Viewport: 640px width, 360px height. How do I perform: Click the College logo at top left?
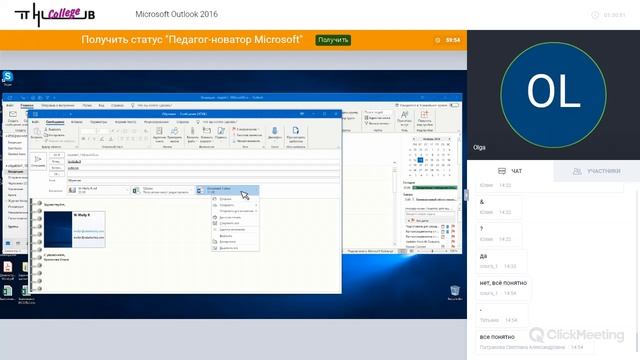[55, 15]
